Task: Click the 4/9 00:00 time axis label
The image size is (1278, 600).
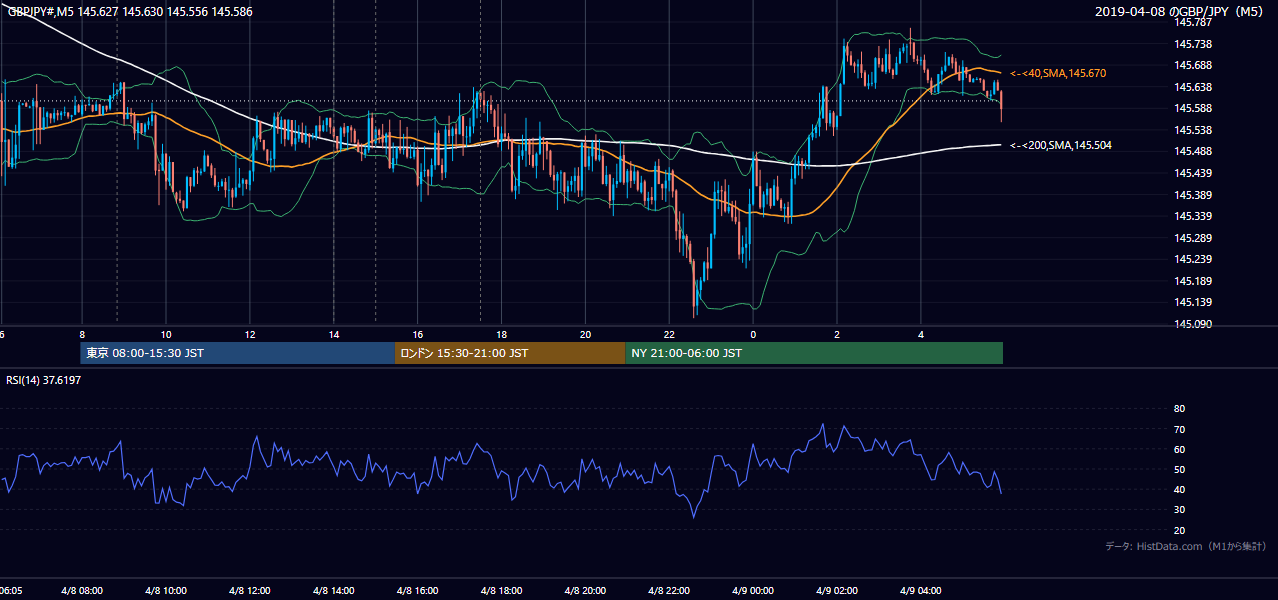Action: [x=753, y=591]
